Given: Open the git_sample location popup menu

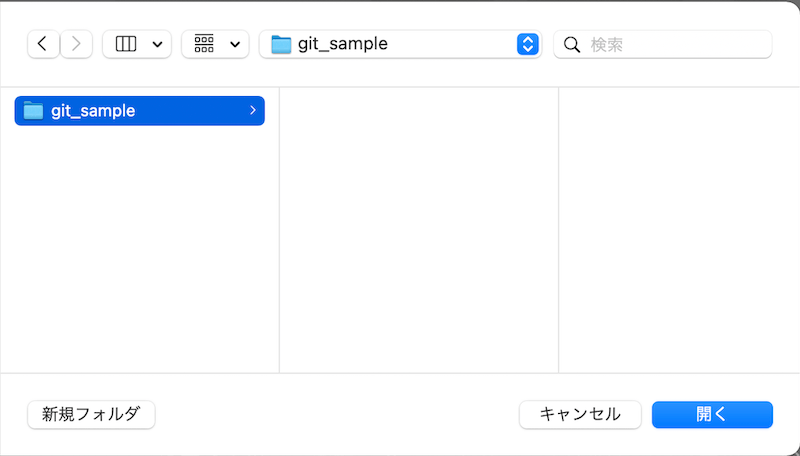Looking at the screenshot, I should coord(401,44).
